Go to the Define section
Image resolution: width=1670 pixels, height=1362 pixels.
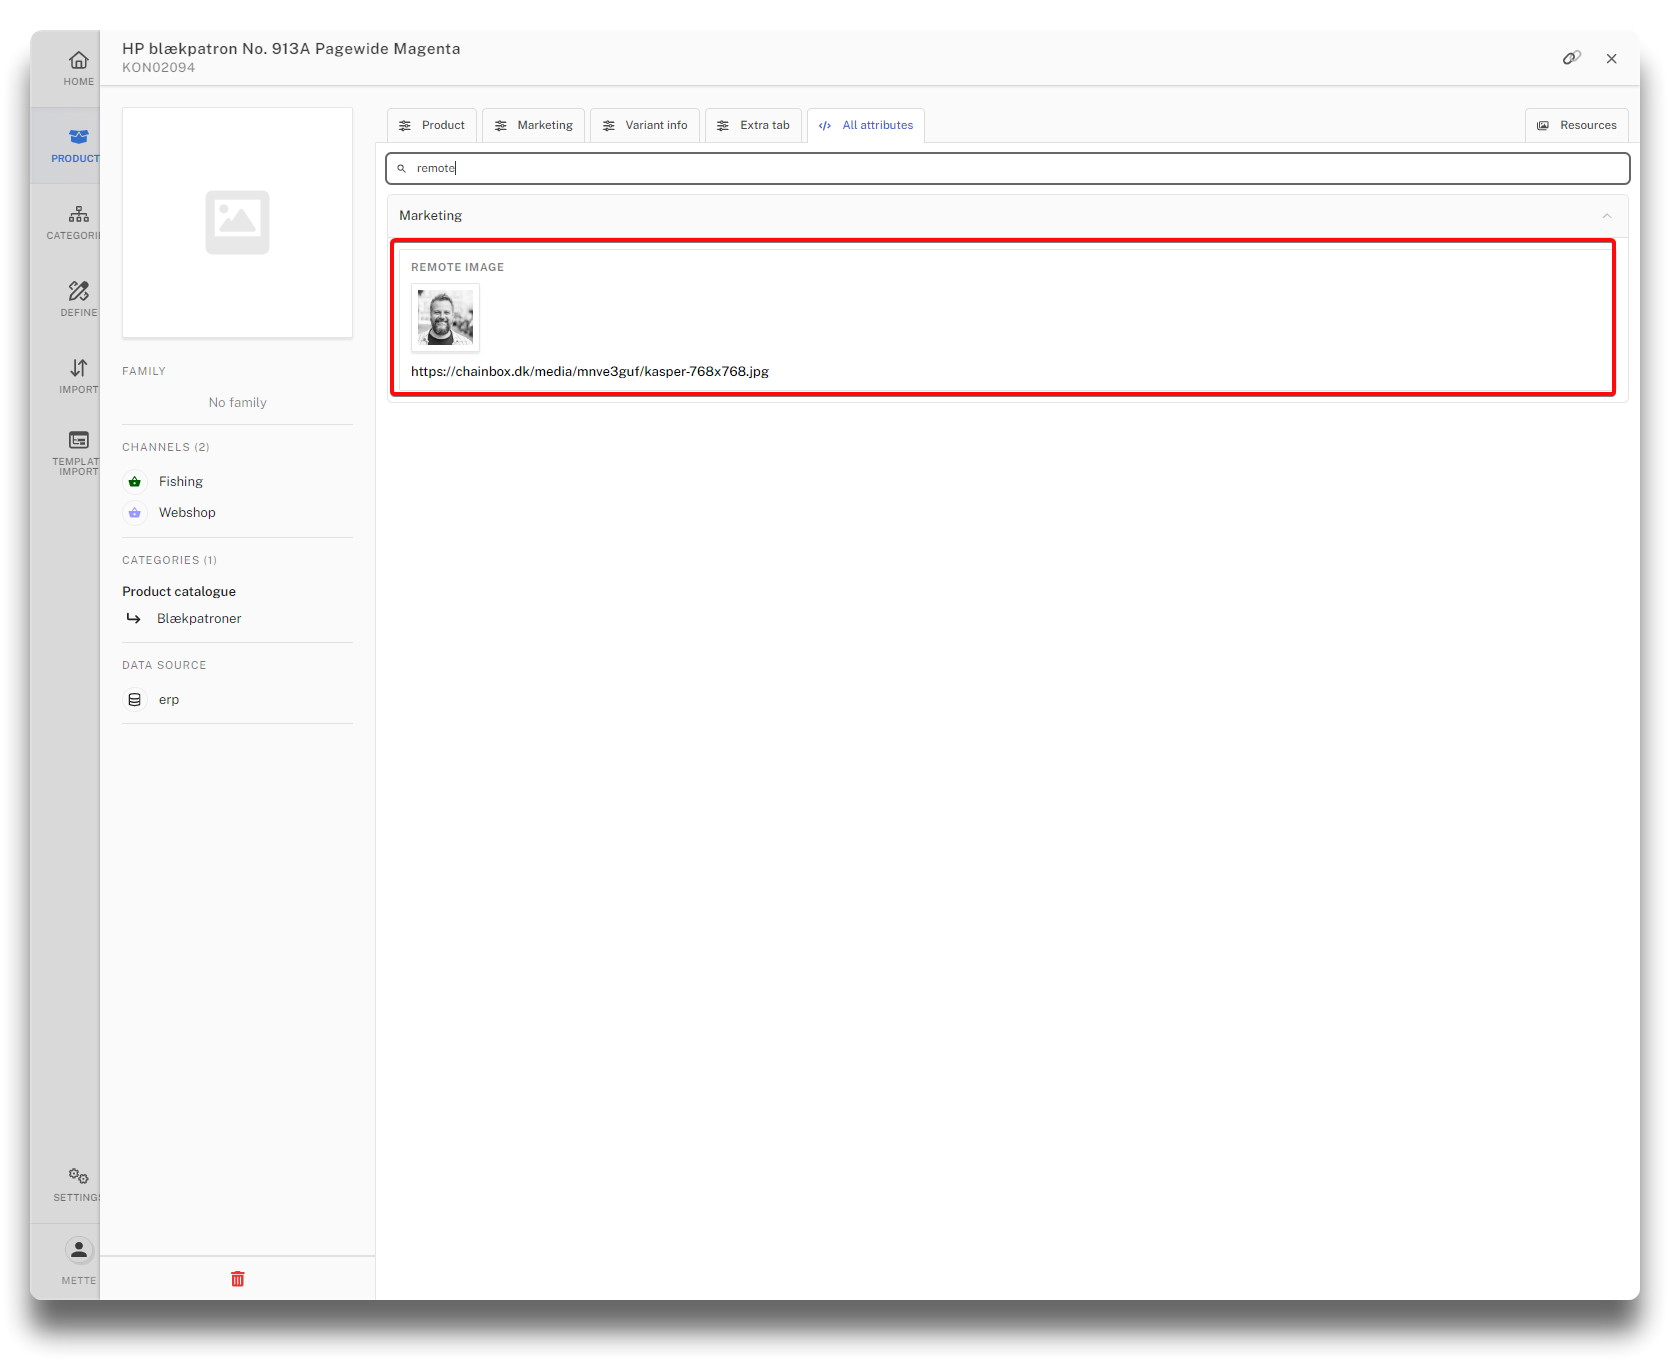78,298
